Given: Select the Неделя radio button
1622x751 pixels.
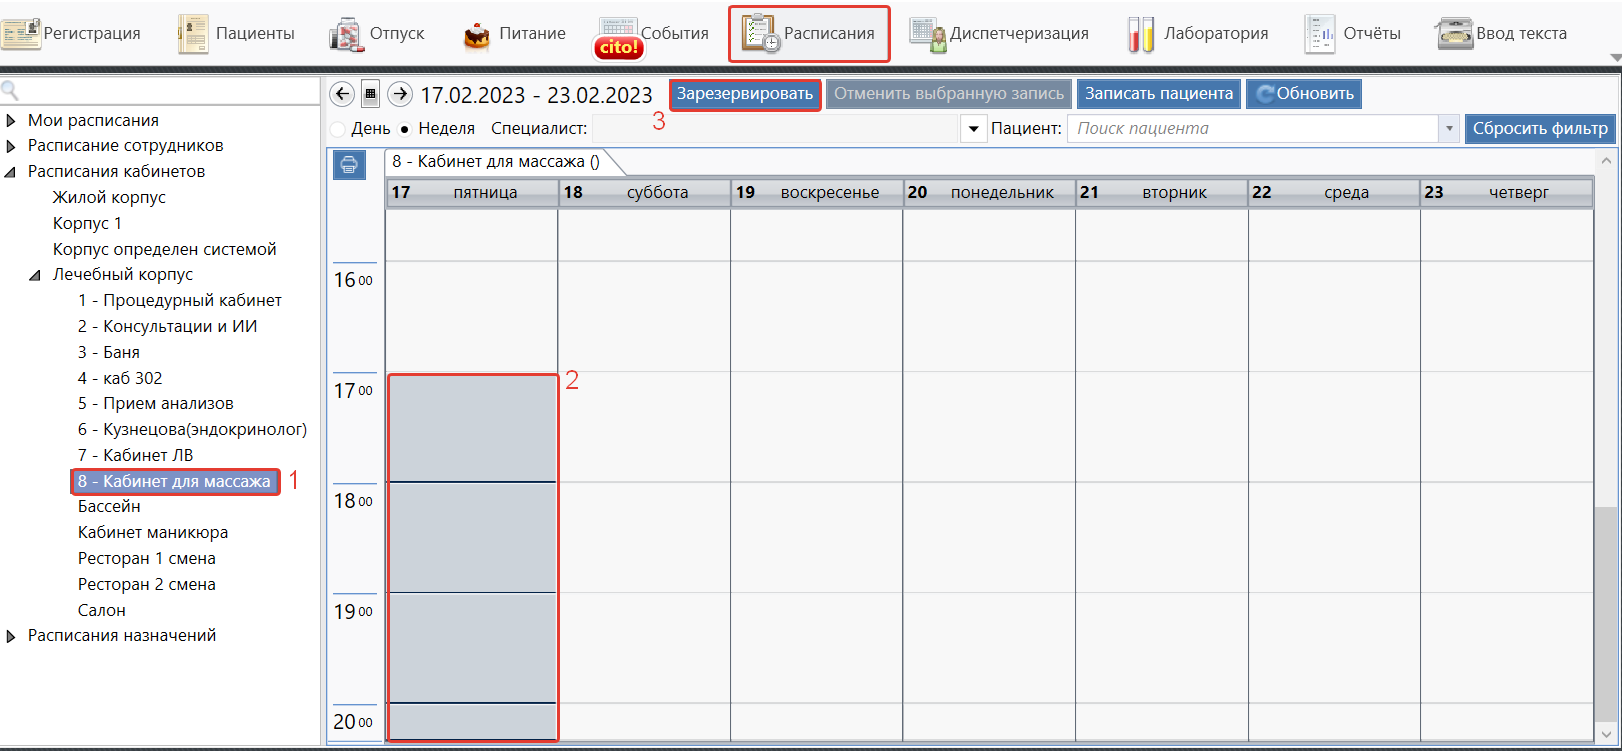Looking at the screenshot, I should (x=405, y=129).
